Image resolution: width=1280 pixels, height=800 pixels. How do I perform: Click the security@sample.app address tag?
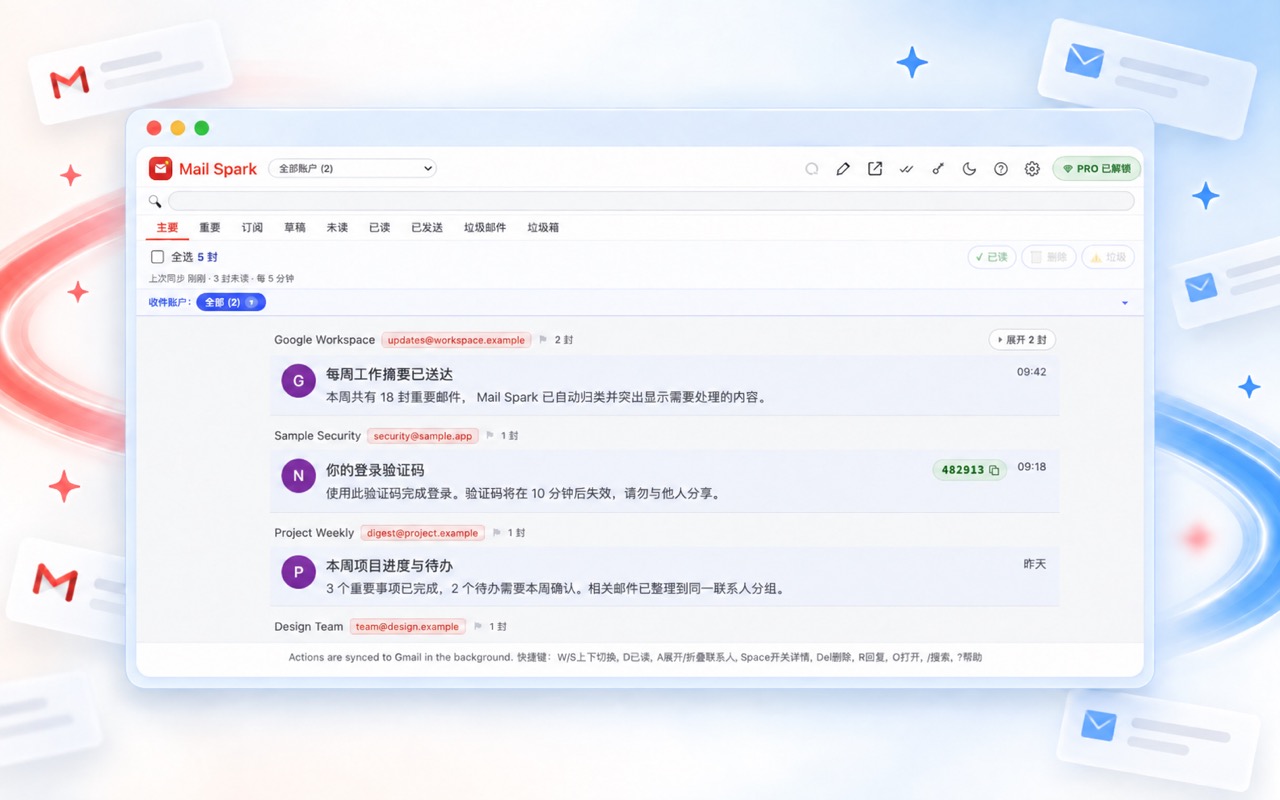pos(422,436)
